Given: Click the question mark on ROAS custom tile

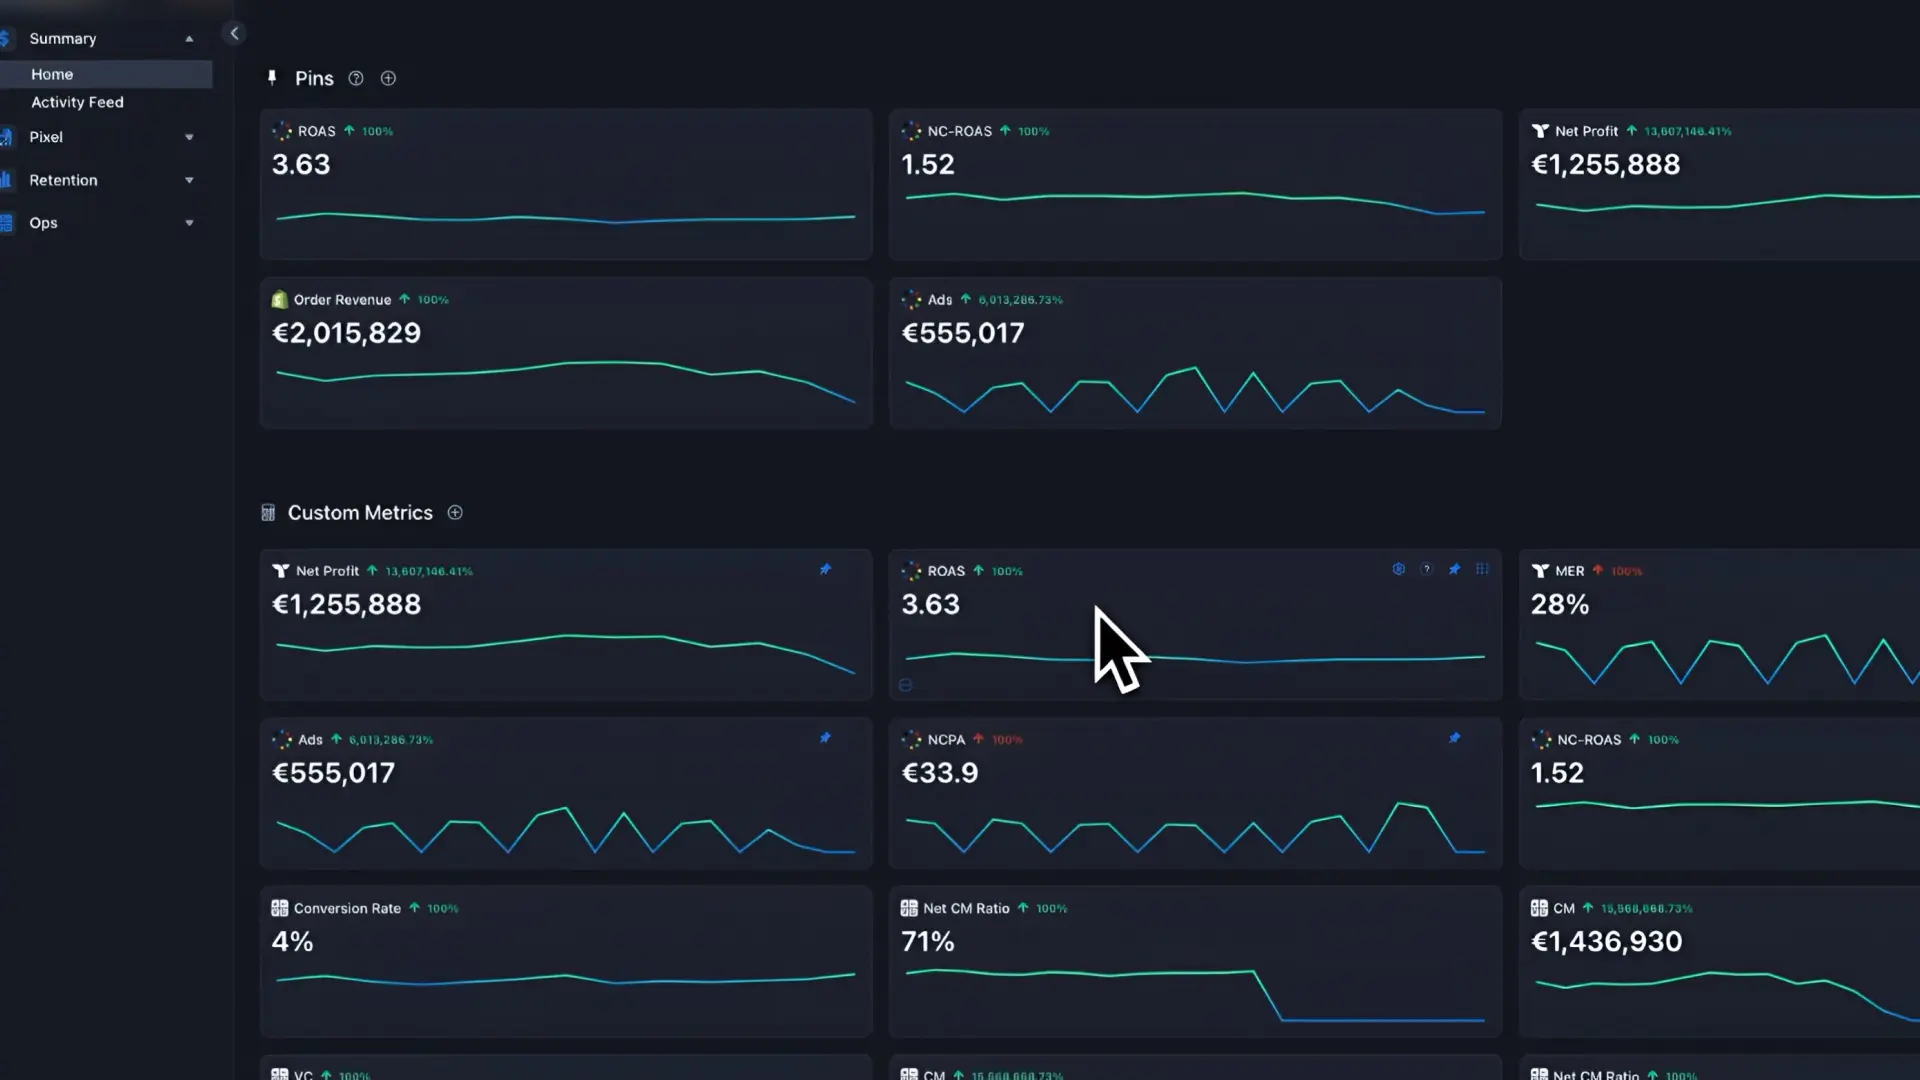Looking at the screenshot, I should tap(1426, 569).
